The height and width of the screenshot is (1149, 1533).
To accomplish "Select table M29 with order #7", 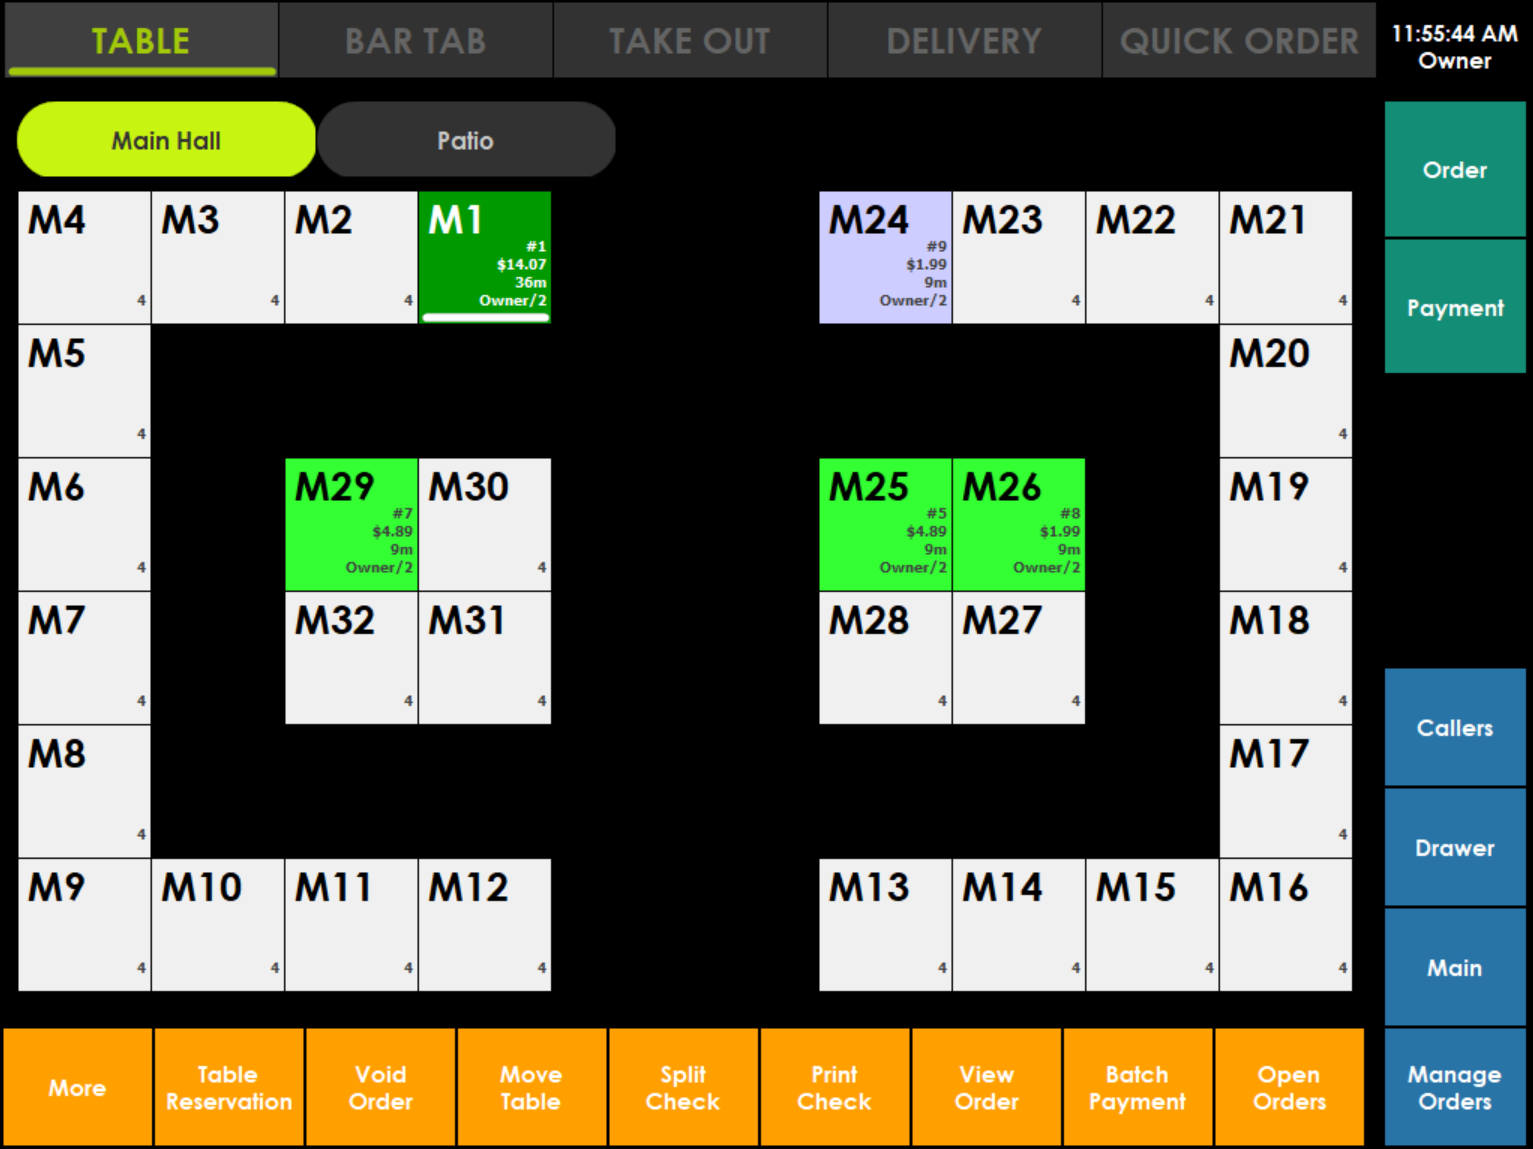I will pos(351,524).
